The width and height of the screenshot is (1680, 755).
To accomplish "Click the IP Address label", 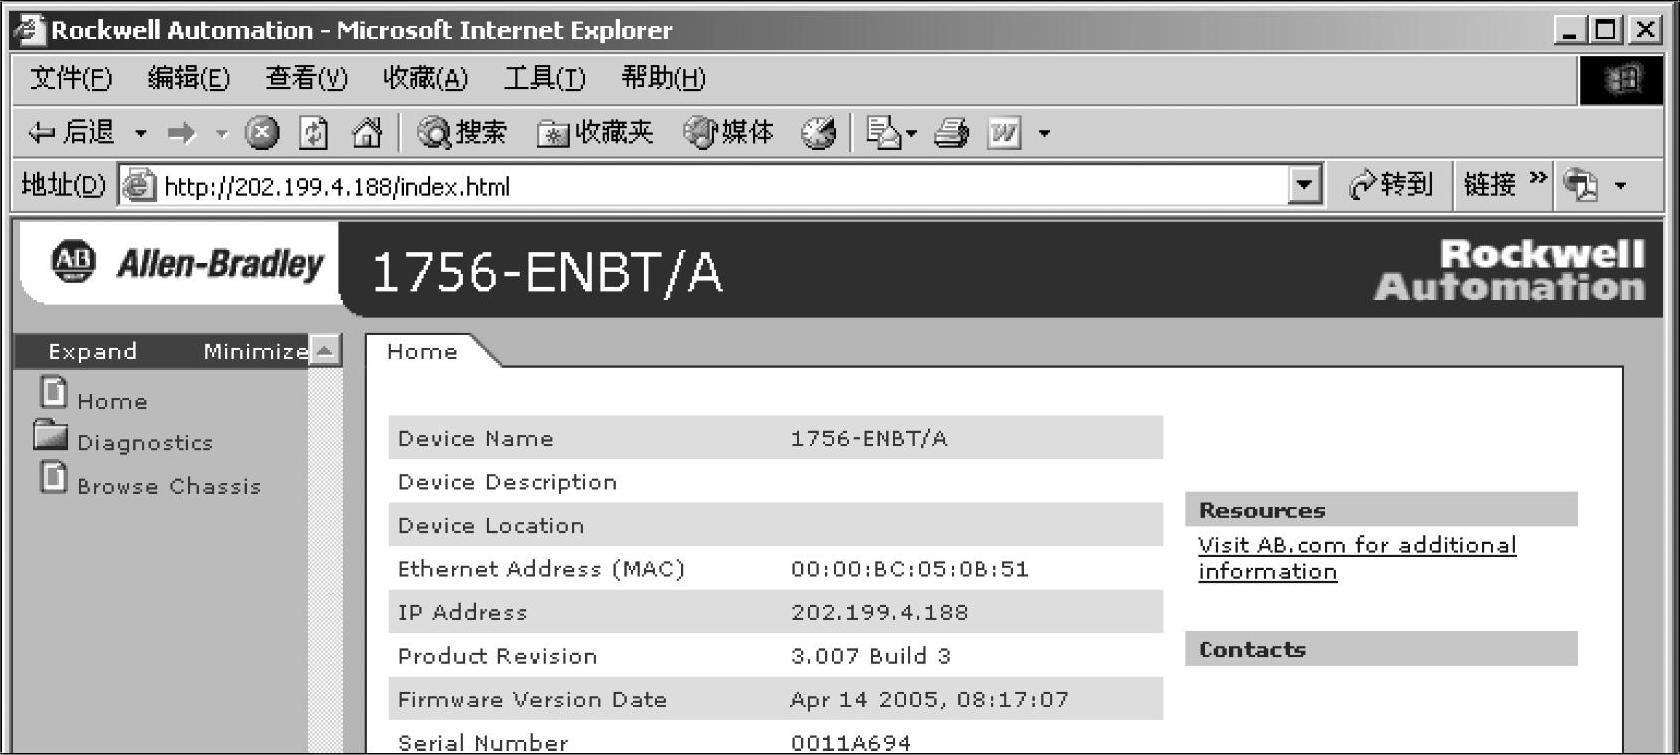I will pyautogui.click(x=462, y=612).
